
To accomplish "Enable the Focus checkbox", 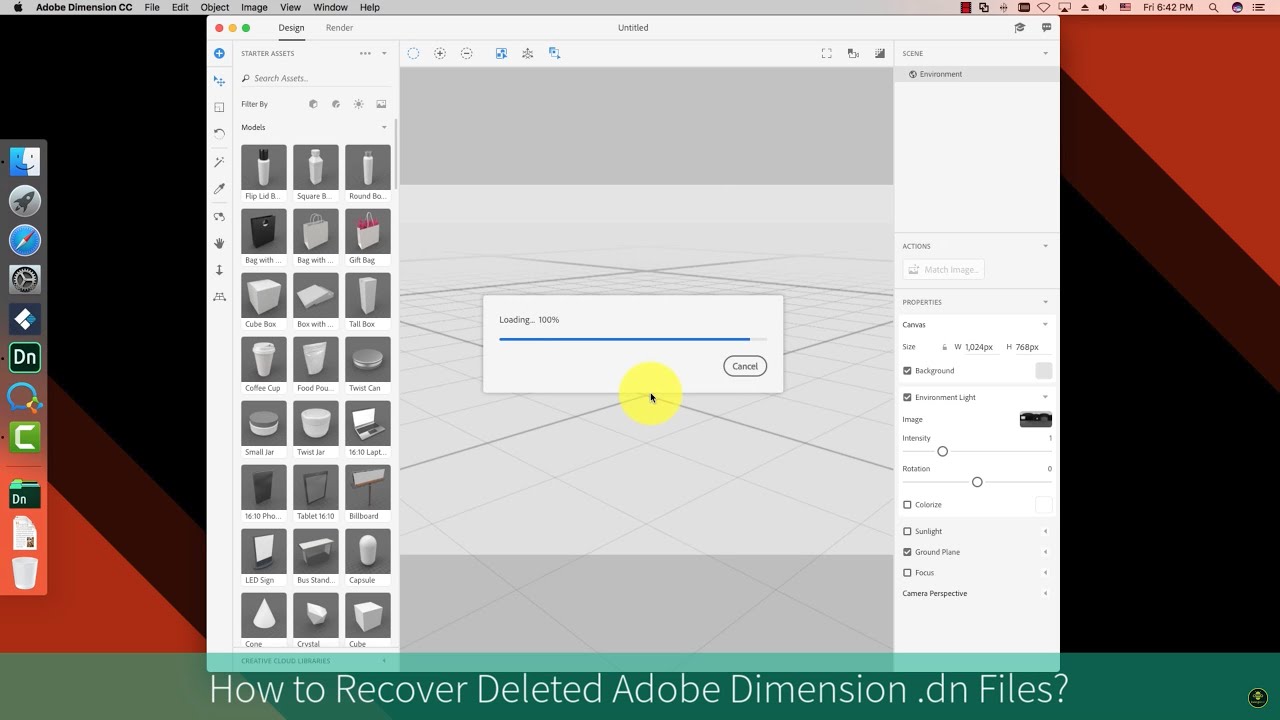I will point(907,573).
